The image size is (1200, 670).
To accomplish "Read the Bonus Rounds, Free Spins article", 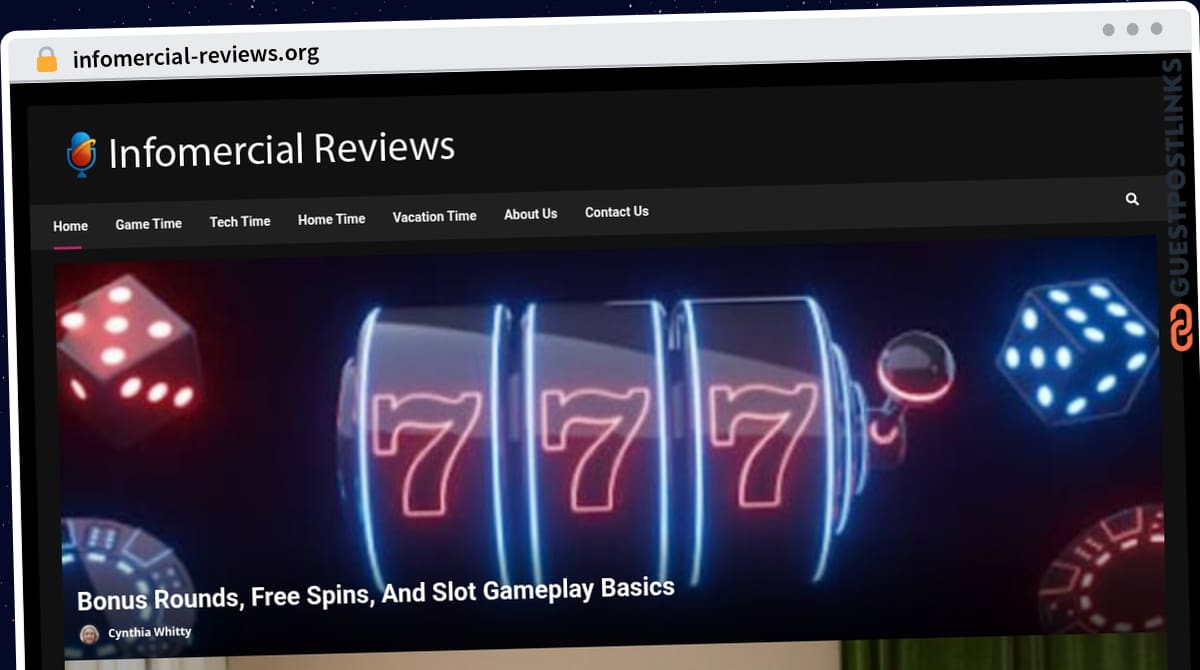I will [x=376, y=594].
